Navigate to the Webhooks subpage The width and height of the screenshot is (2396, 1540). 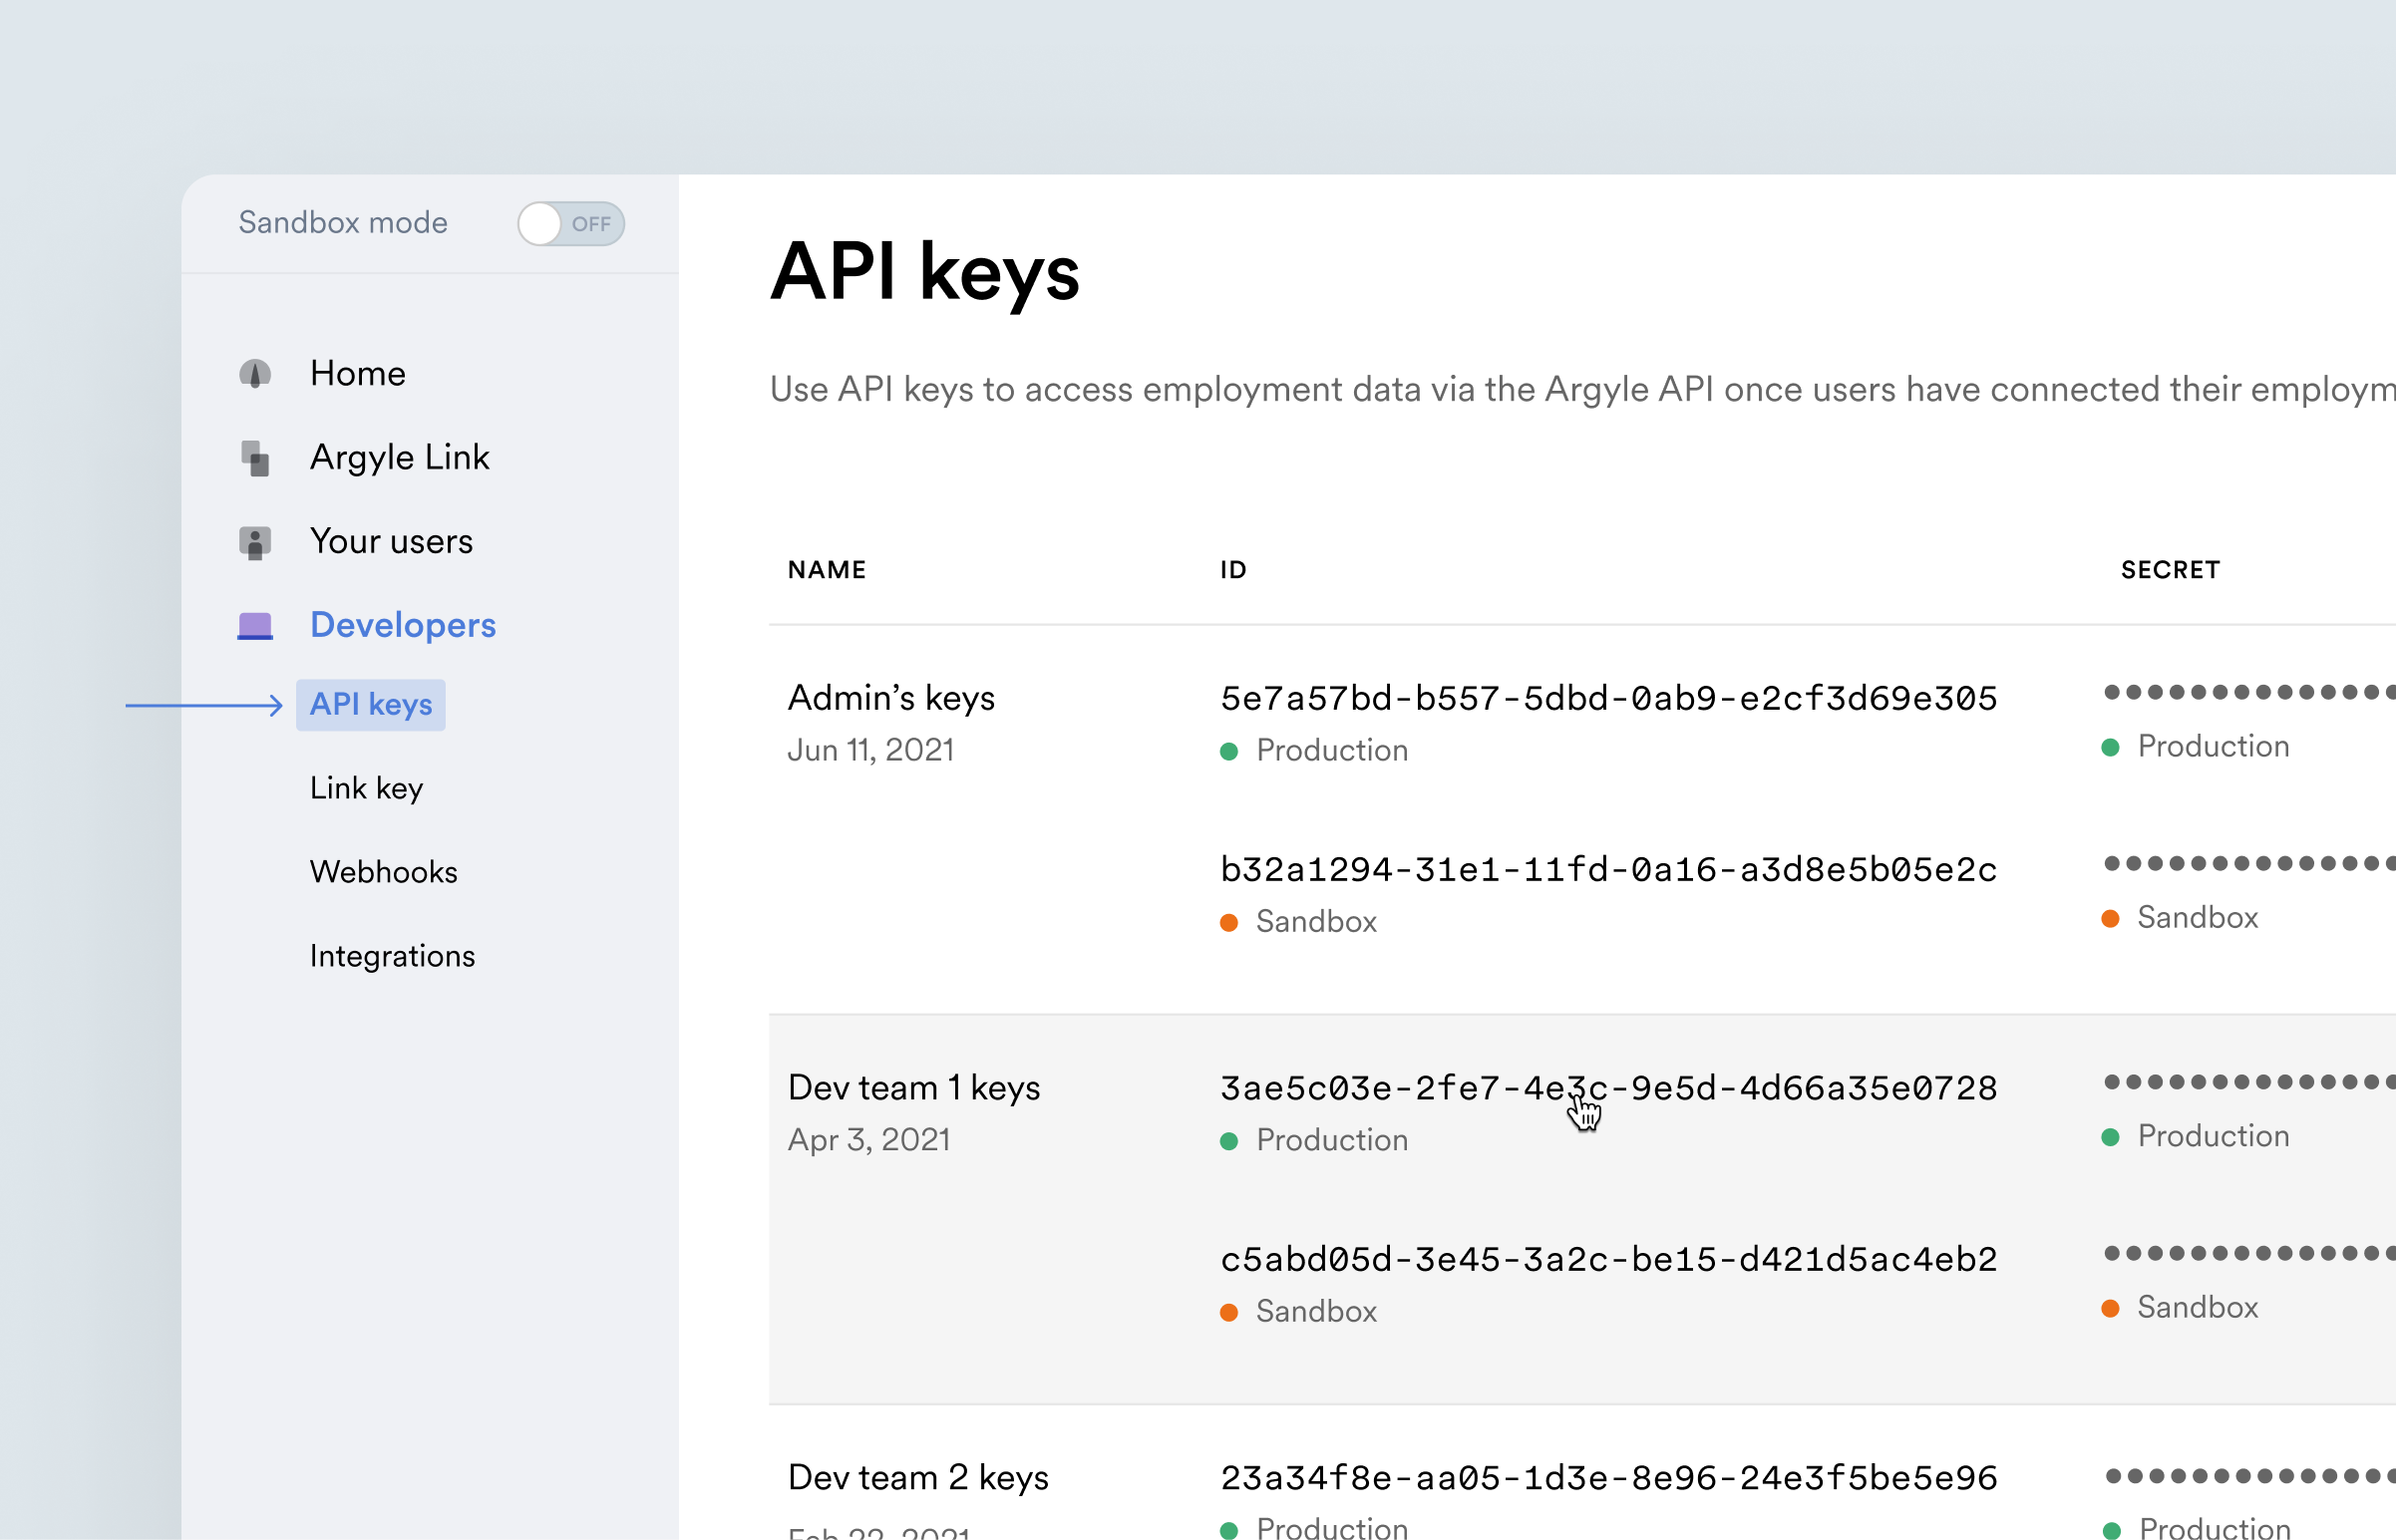[x=383, y=873]
